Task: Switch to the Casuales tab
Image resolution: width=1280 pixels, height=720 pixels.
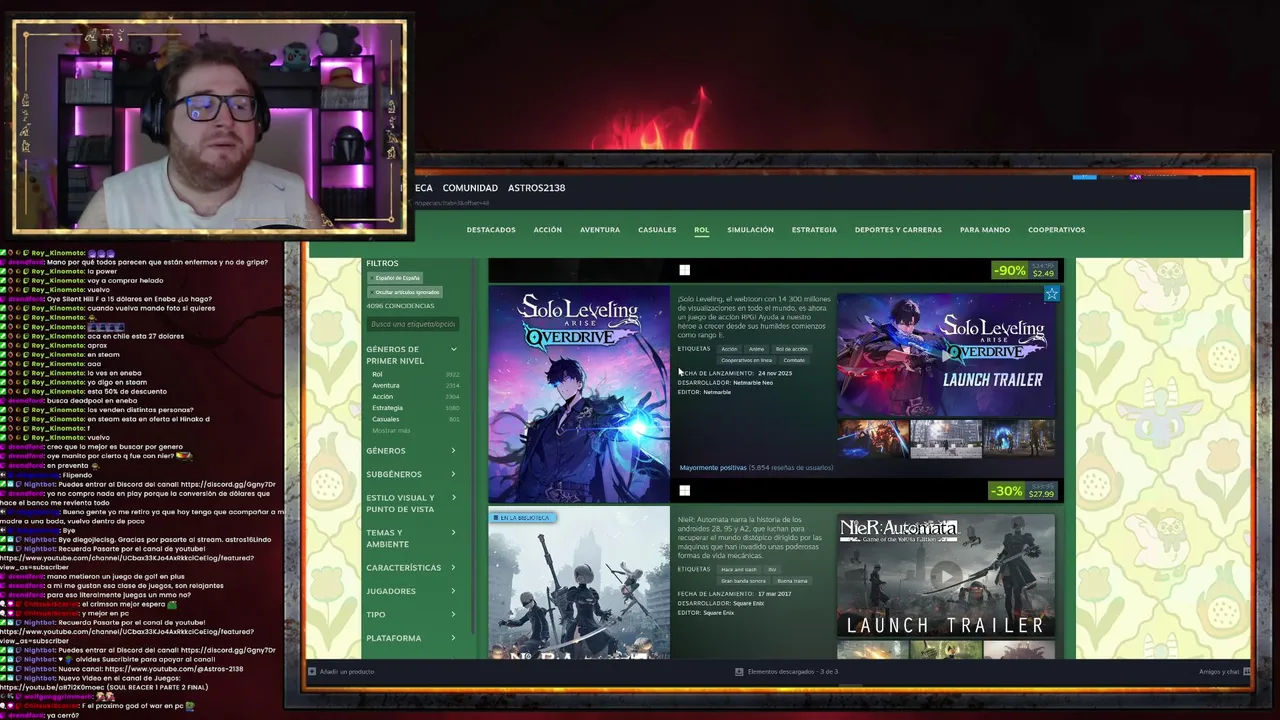Action: [657, 230]
